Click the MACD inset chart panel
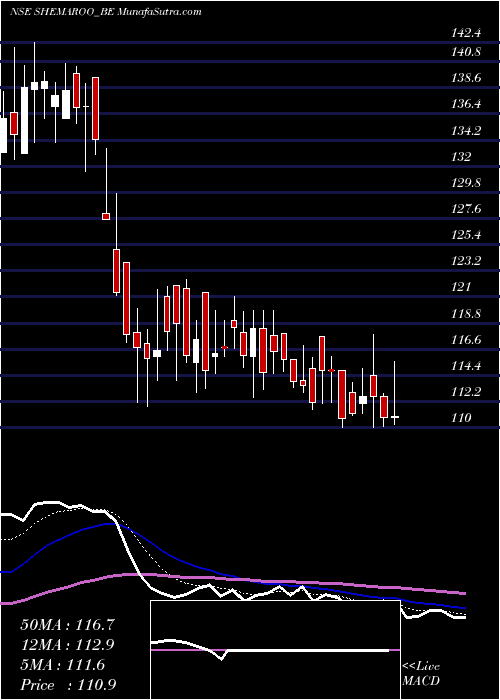500x700 pixels. click(275, 650)
